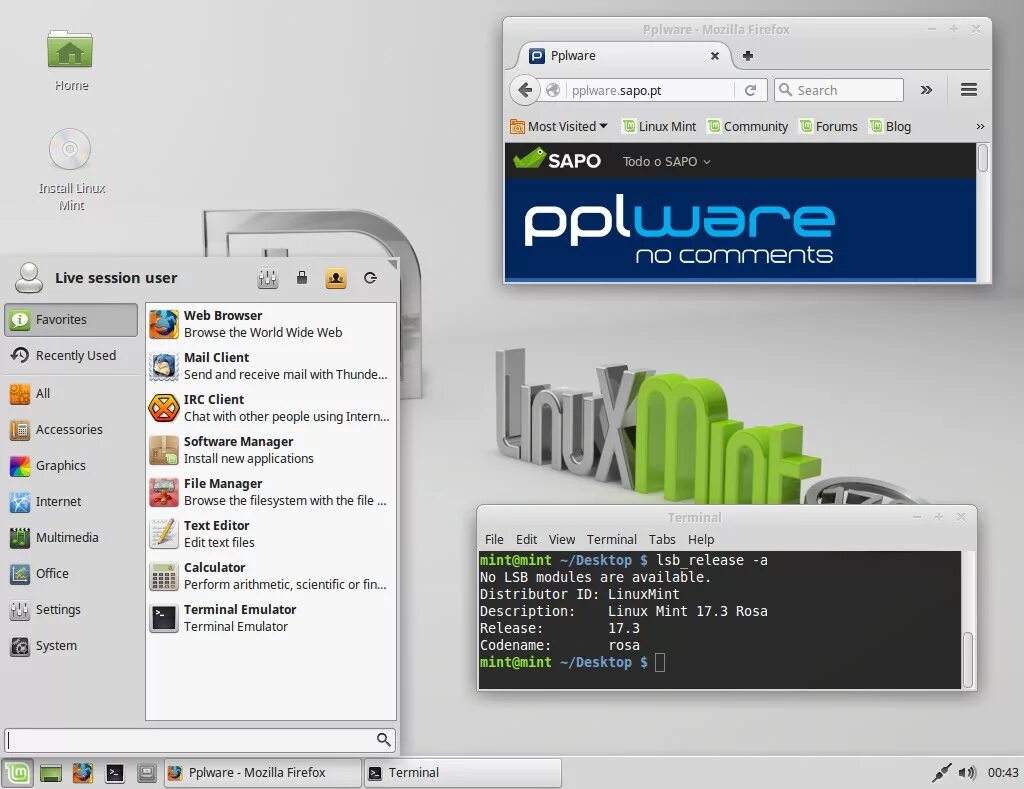Click the Firefox Search field
The height and width of the screenshot is (789, 1024).
tap(839, 90)
